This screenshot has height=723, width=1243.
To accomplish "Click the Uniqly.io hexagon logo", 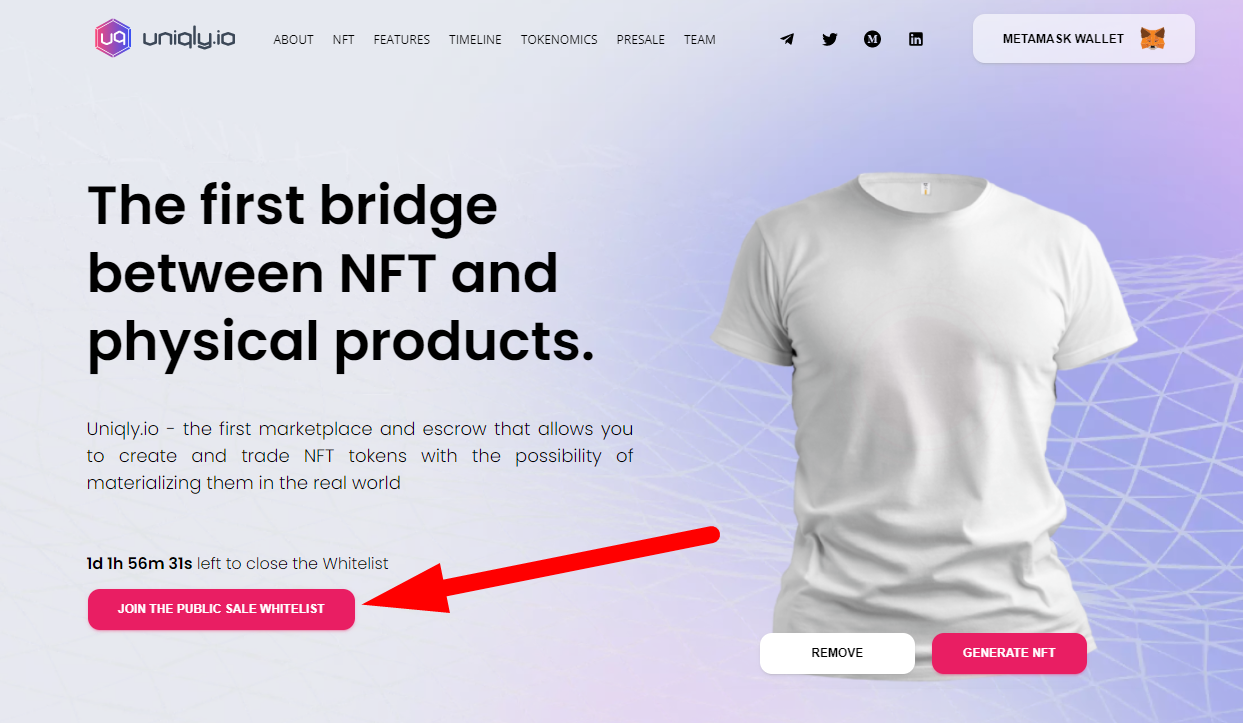I will [x=113, y=39].
